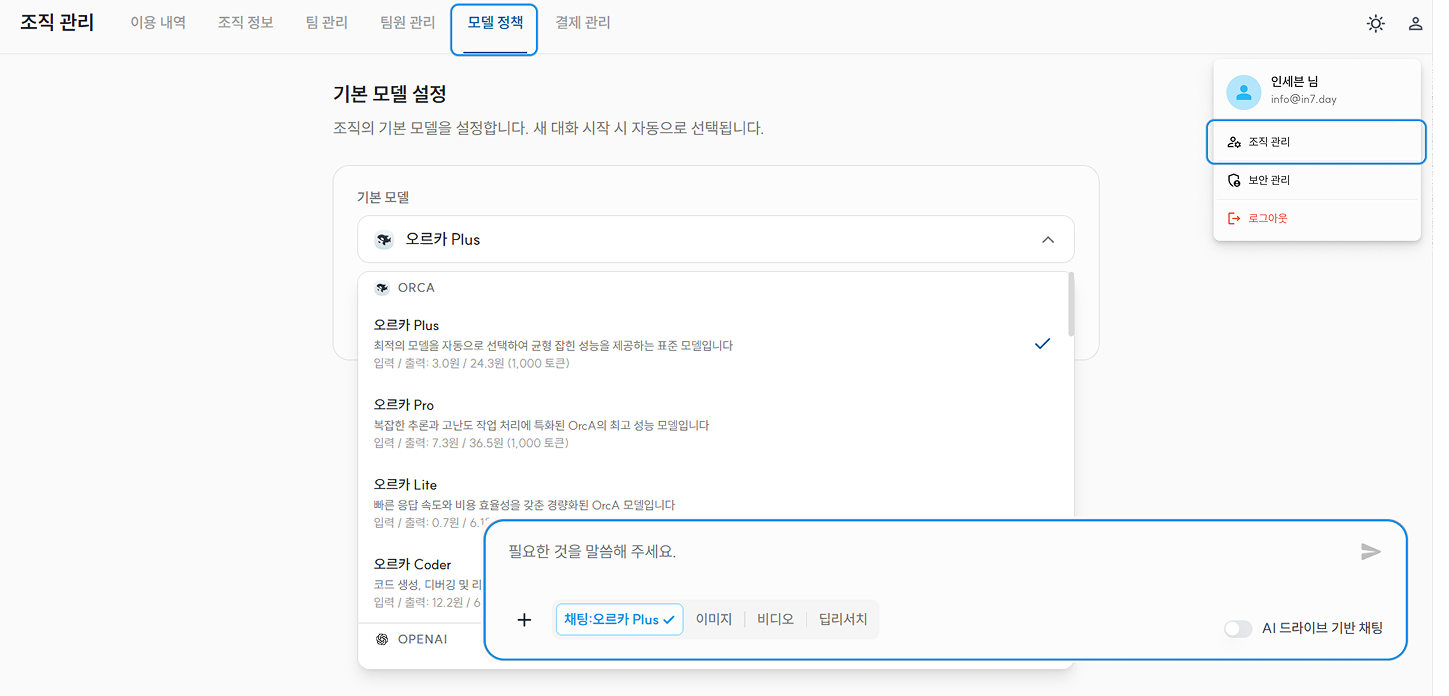1449x696 pixels.
Task: Open the 채팅:오르카 Plus model selector
Action: pyautogui.click(x=619, y=620)
